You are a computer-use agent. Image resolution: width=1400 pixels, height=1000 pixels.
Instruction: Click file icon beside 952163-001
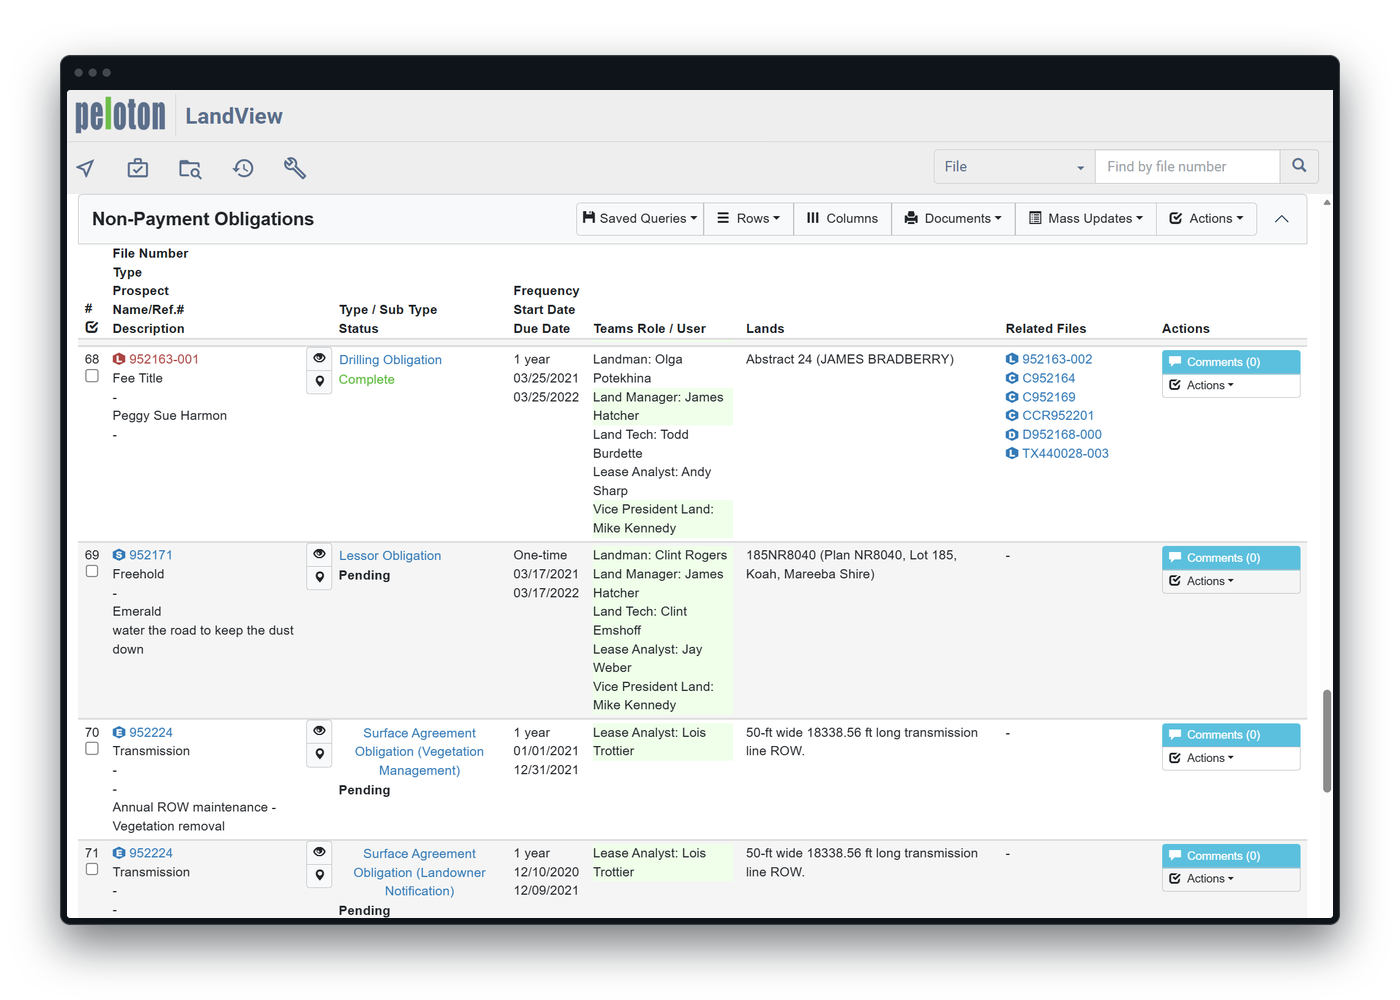tap(119, 359)
